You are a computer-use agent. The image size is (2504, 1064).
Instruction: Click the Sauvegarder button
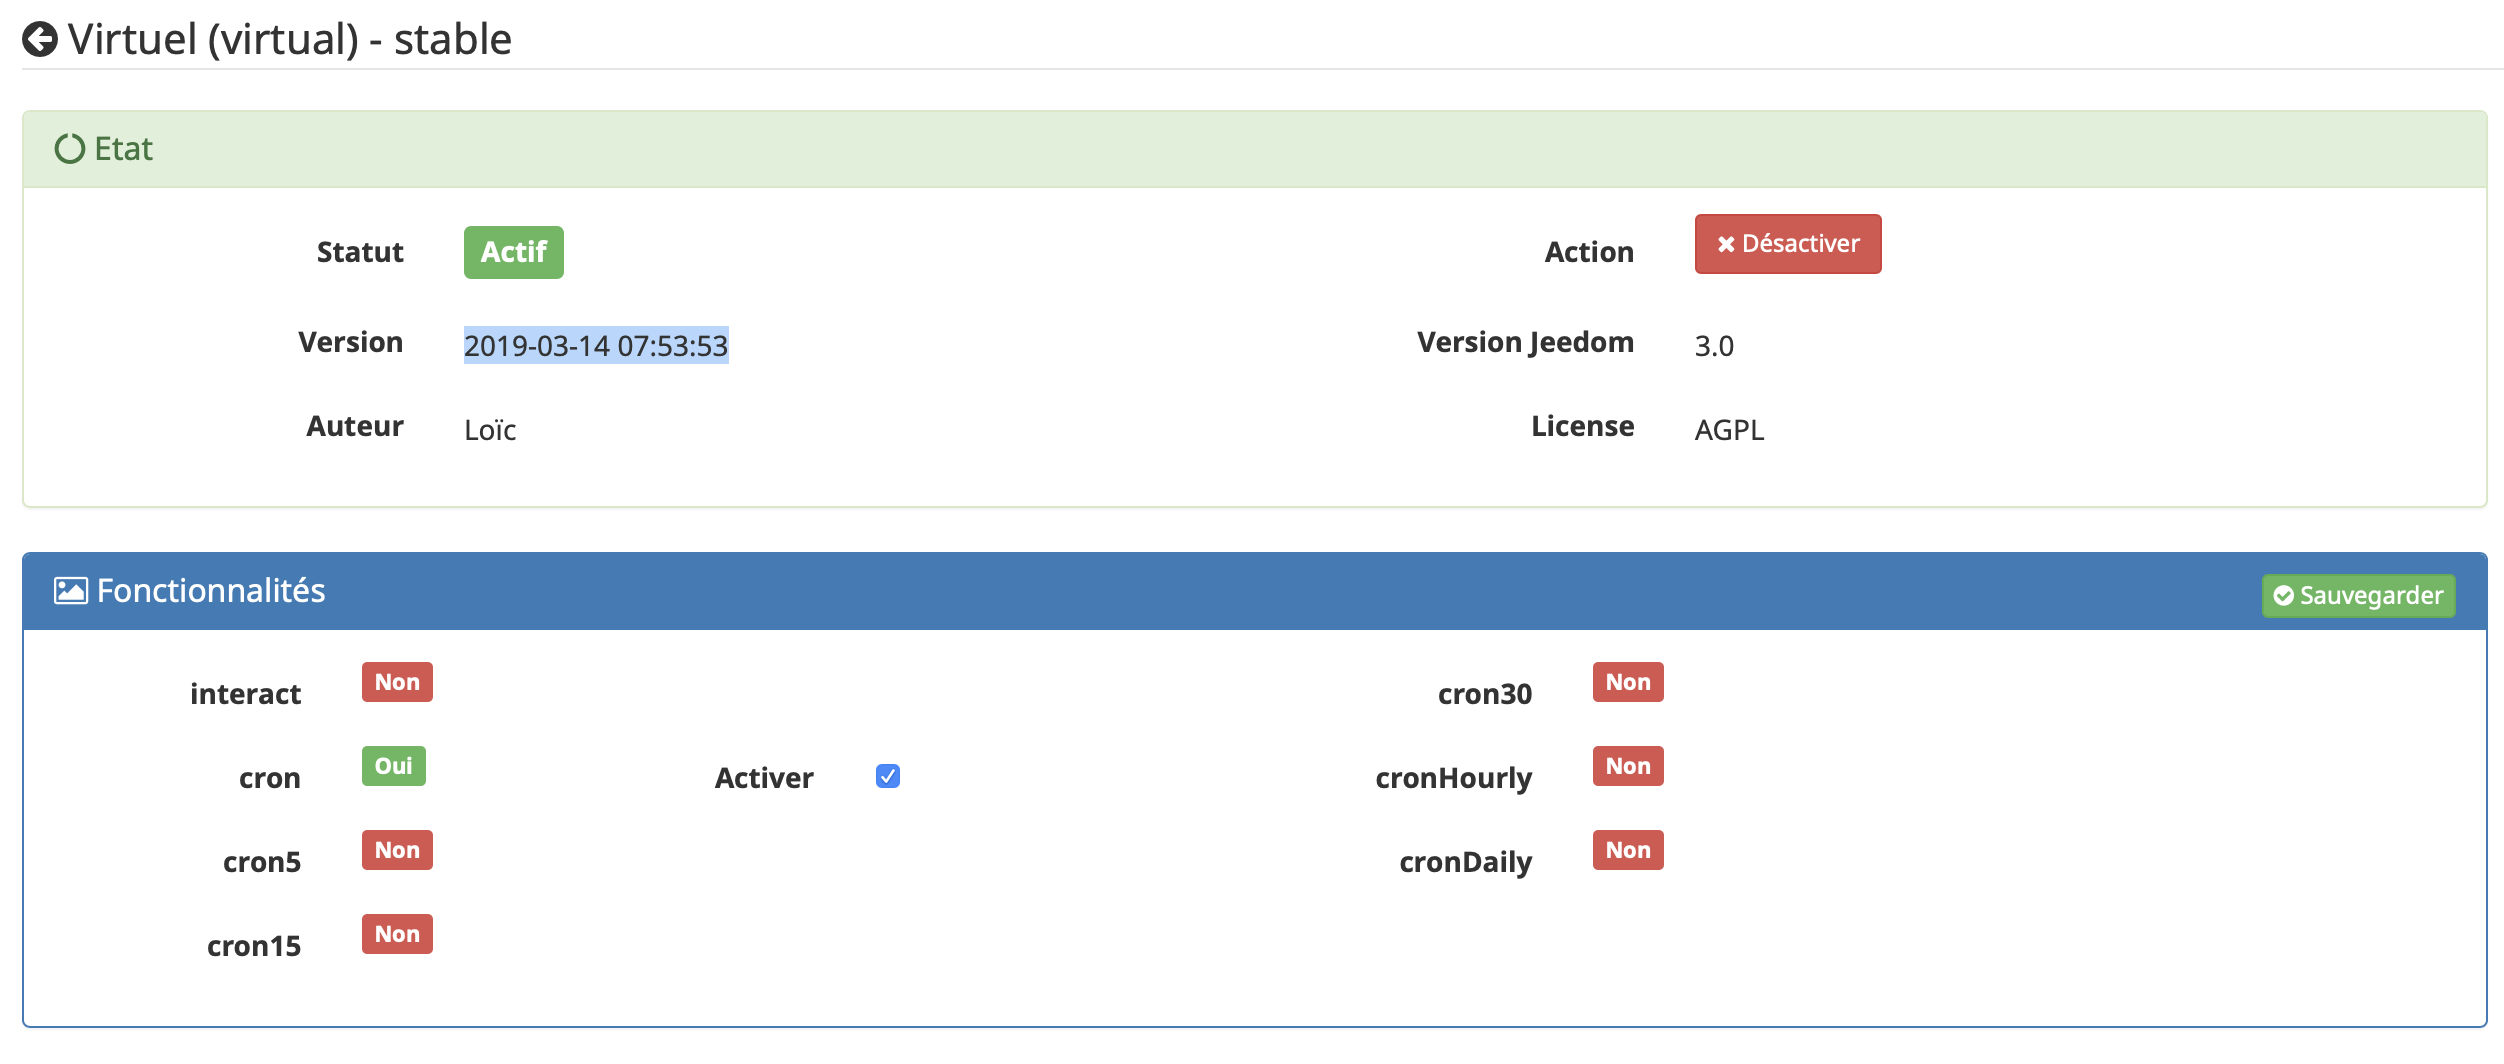click(x=2358, y=596)
